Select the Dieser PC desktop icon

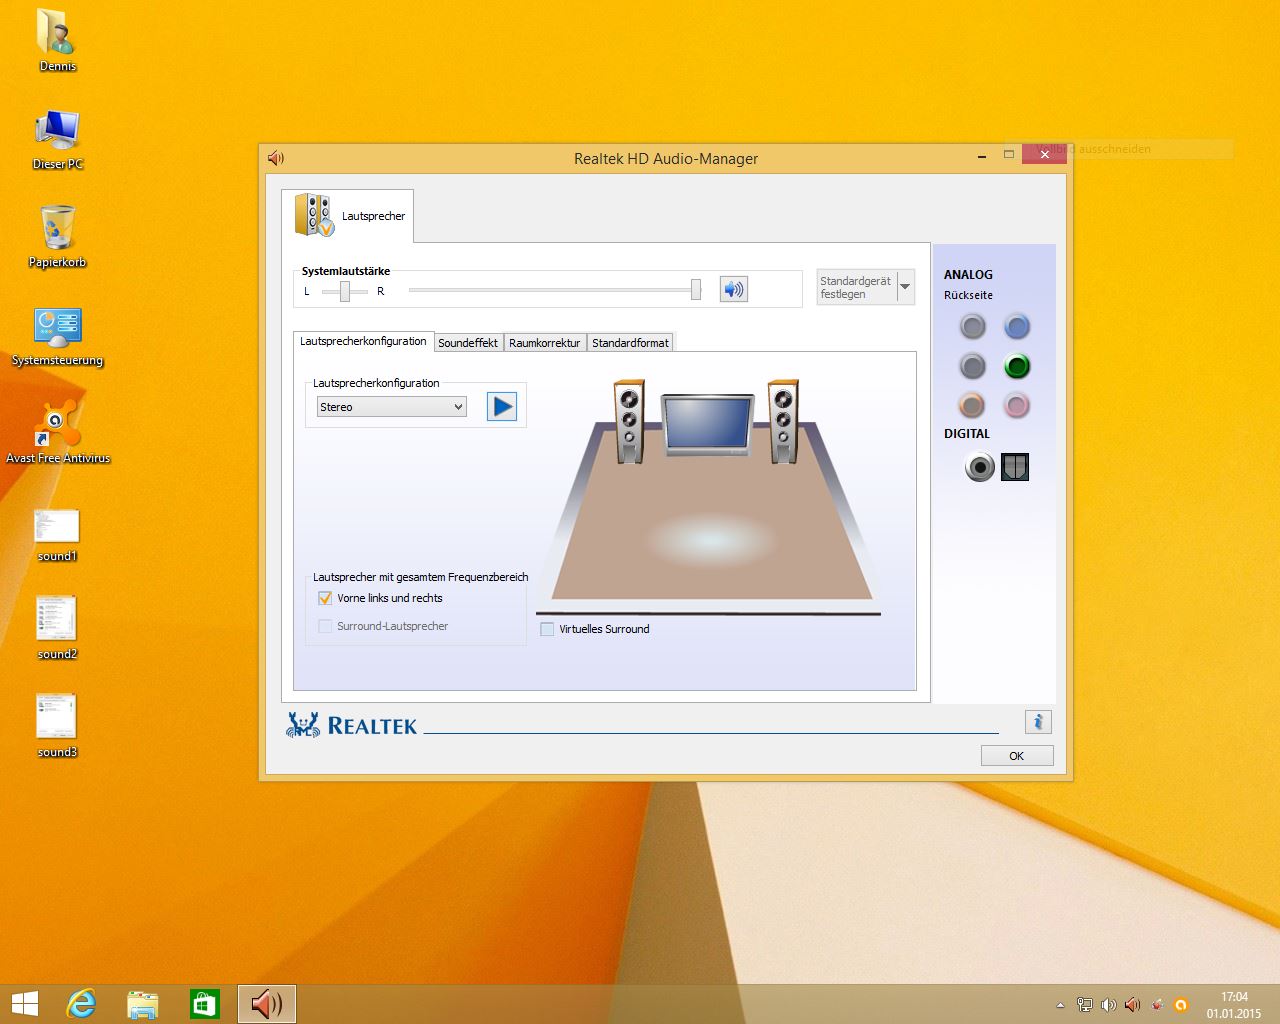point(57,139)
